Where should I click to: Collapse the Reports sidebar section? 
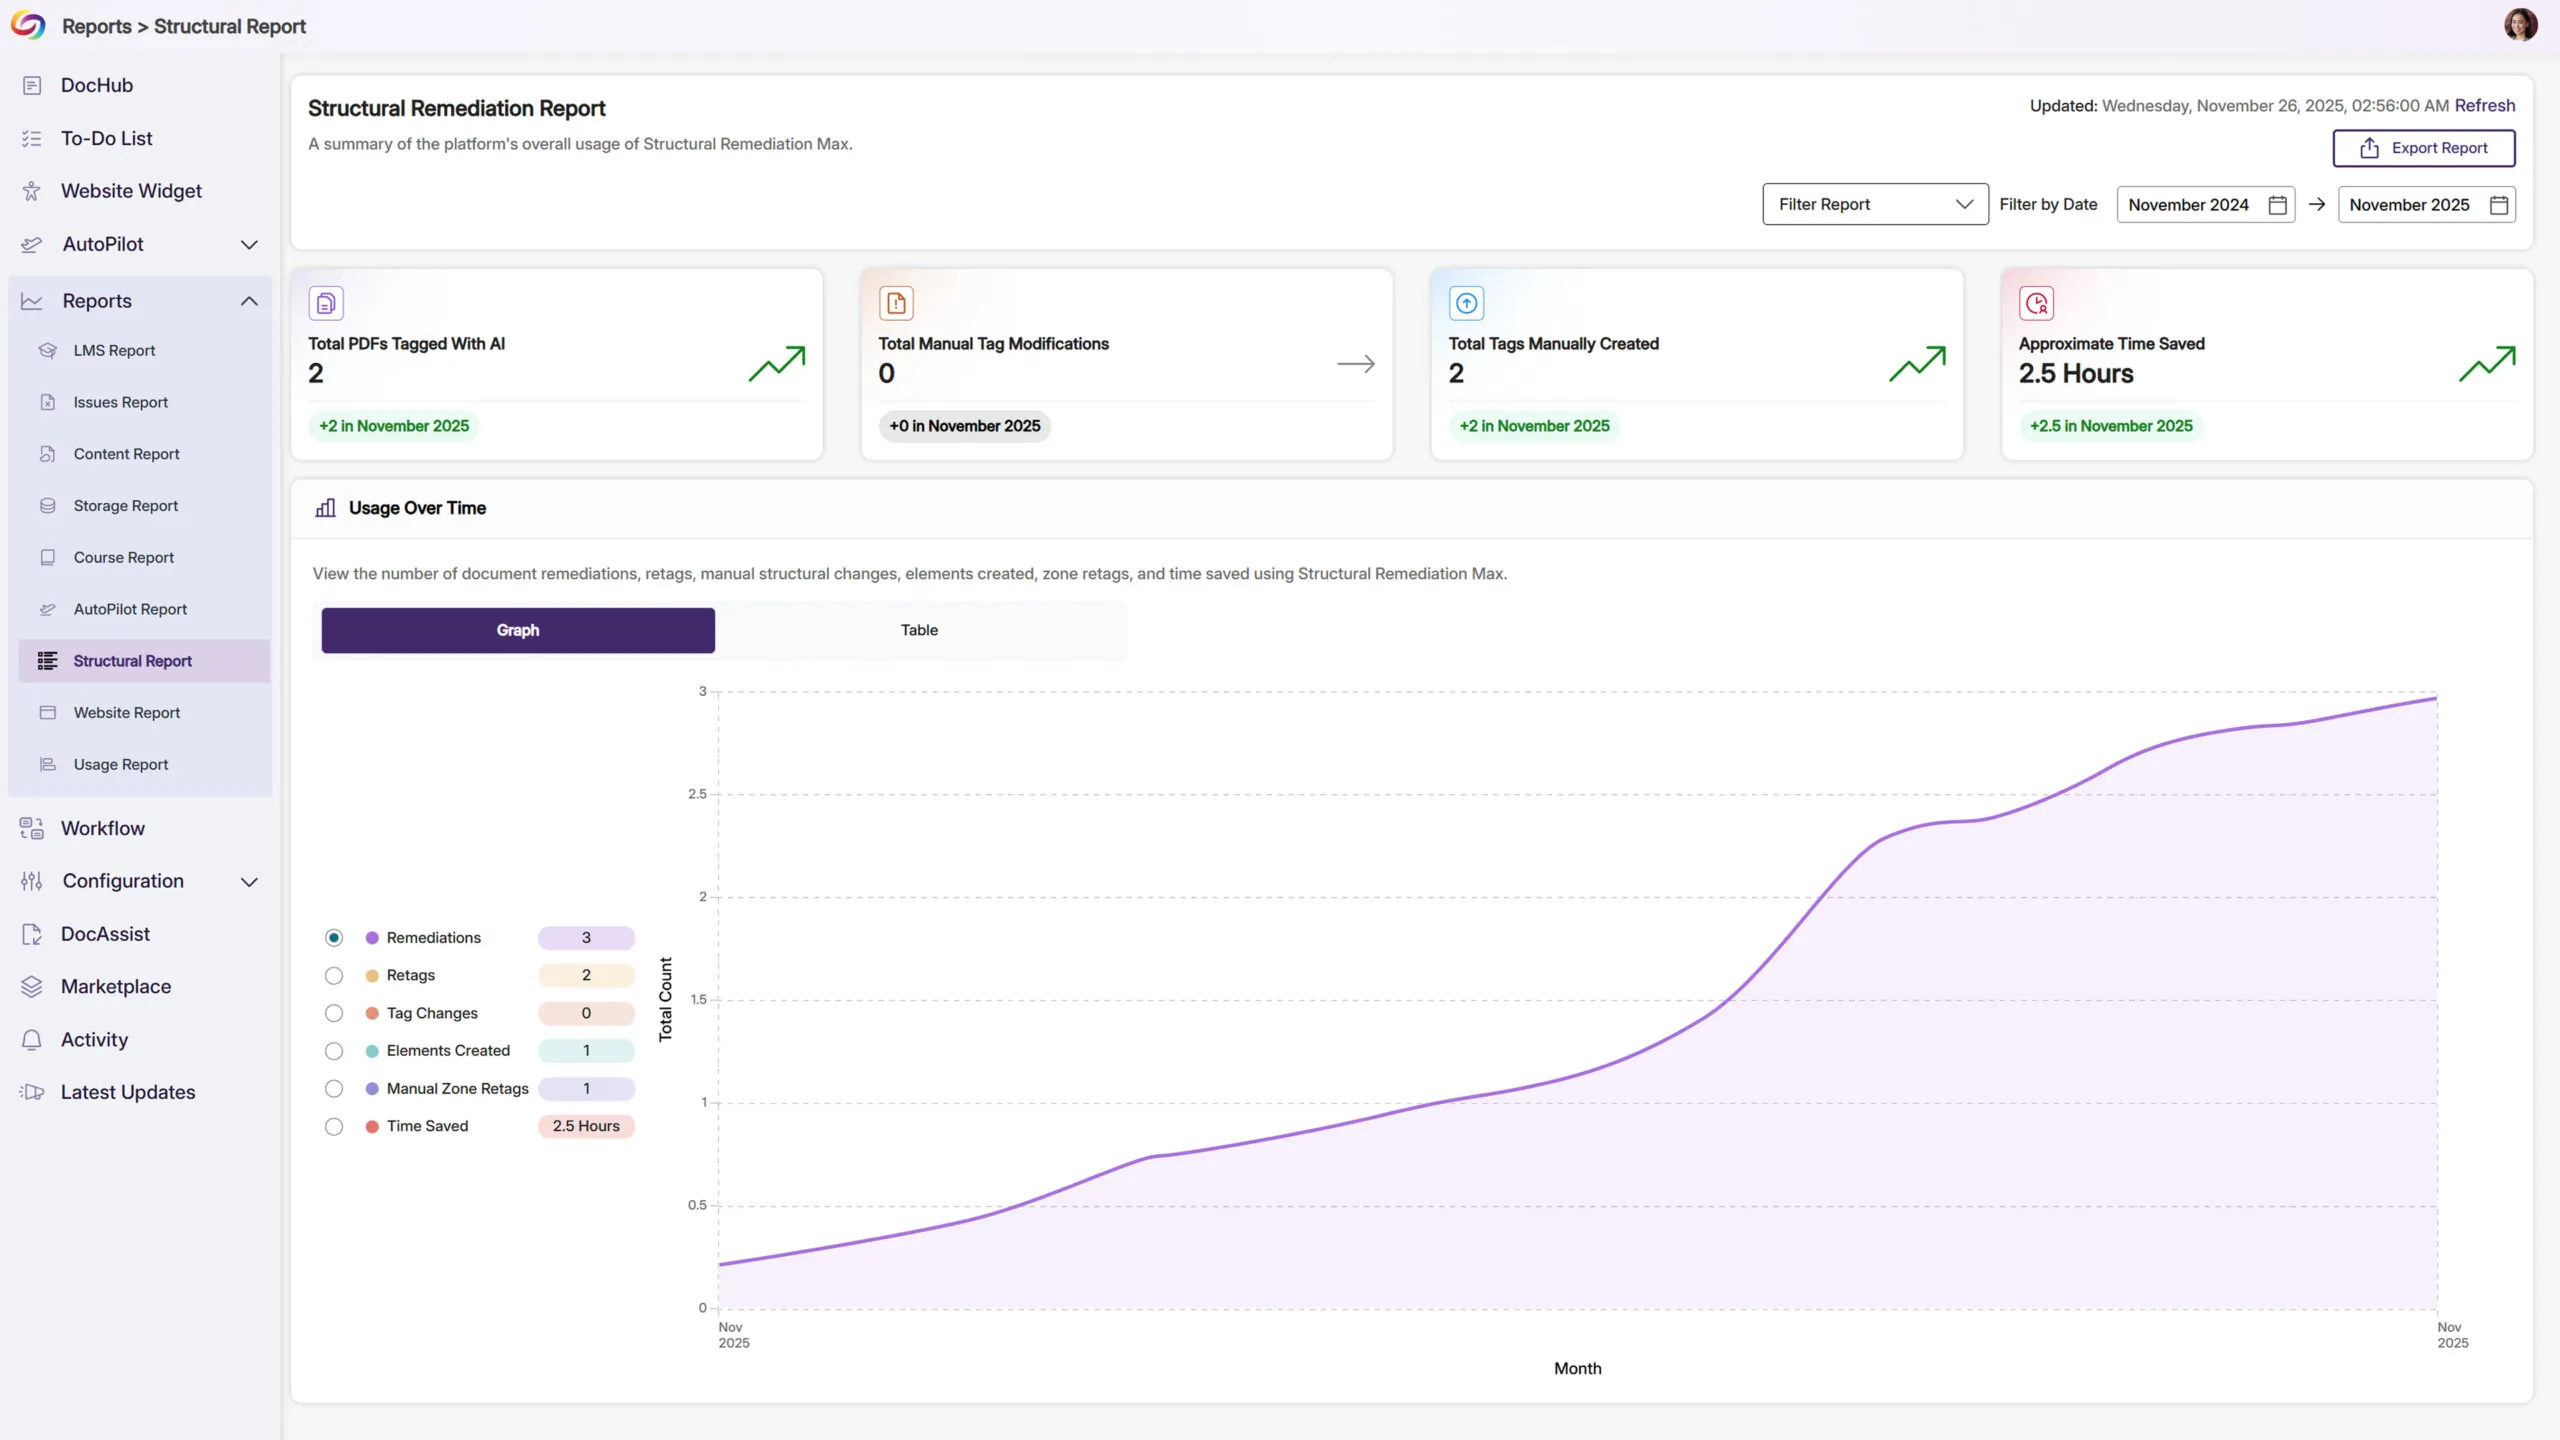click(x=249, y=301)
